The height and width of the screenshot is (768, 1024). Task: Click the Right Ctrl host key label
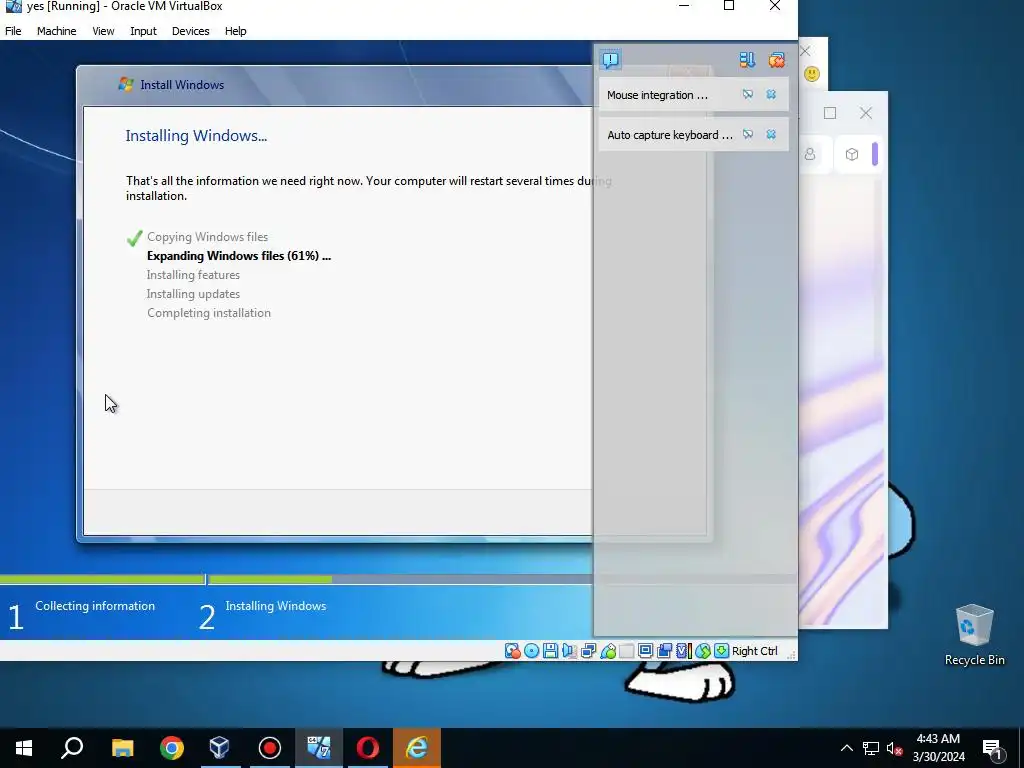(x=754, y=651)
